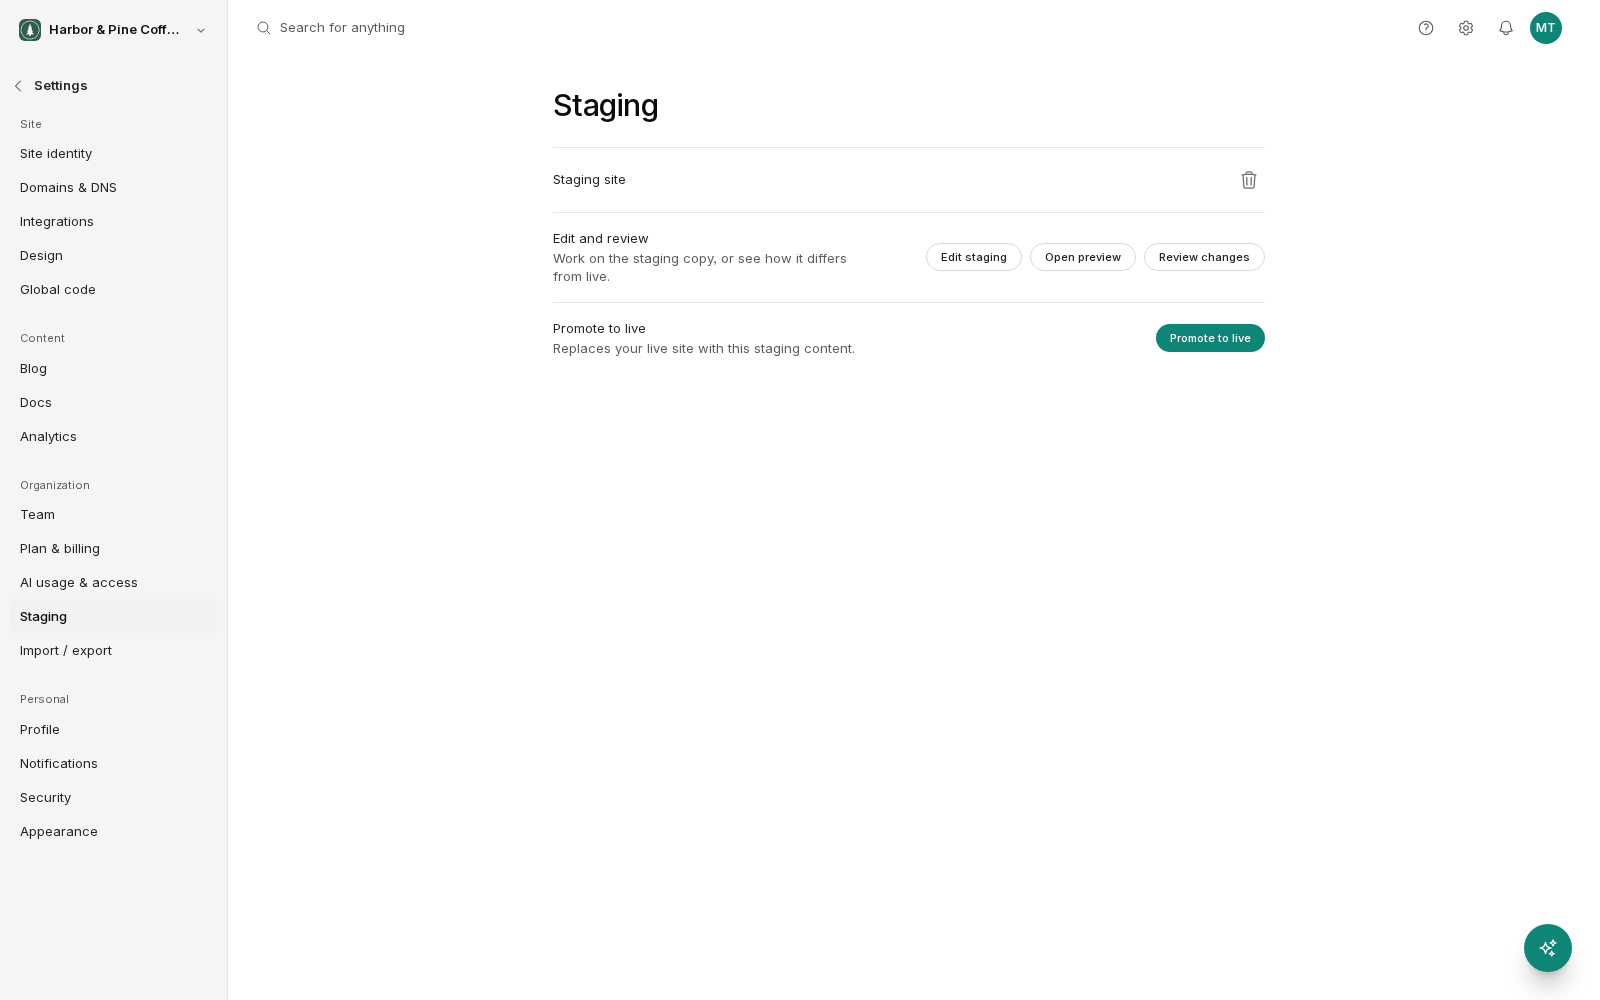This screenshot has width=1600, height=1000.
Task: Click the Organization section header
Action: point(55,485)
